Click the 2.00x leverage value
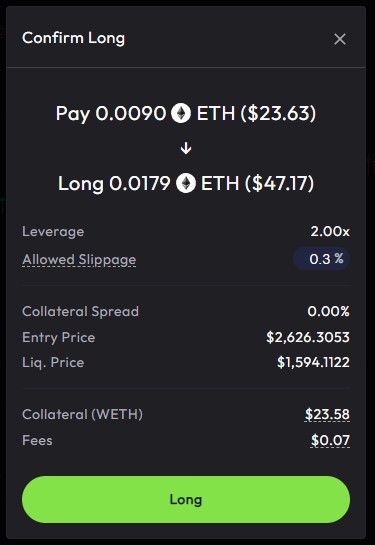Screen dimensions: 375x545 (x=330, y=231)
